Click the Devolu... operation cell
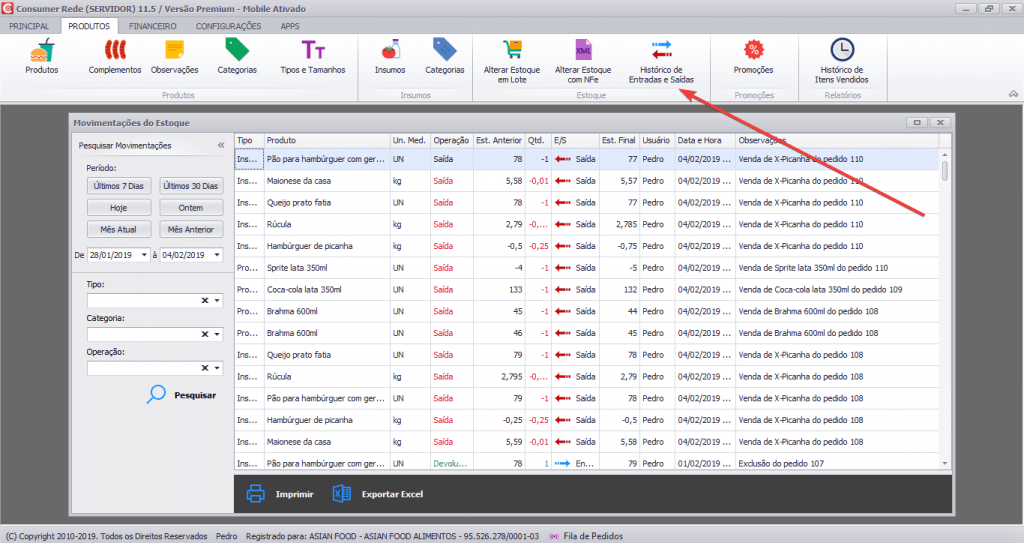1024x543 pixels. click(451, 463)
